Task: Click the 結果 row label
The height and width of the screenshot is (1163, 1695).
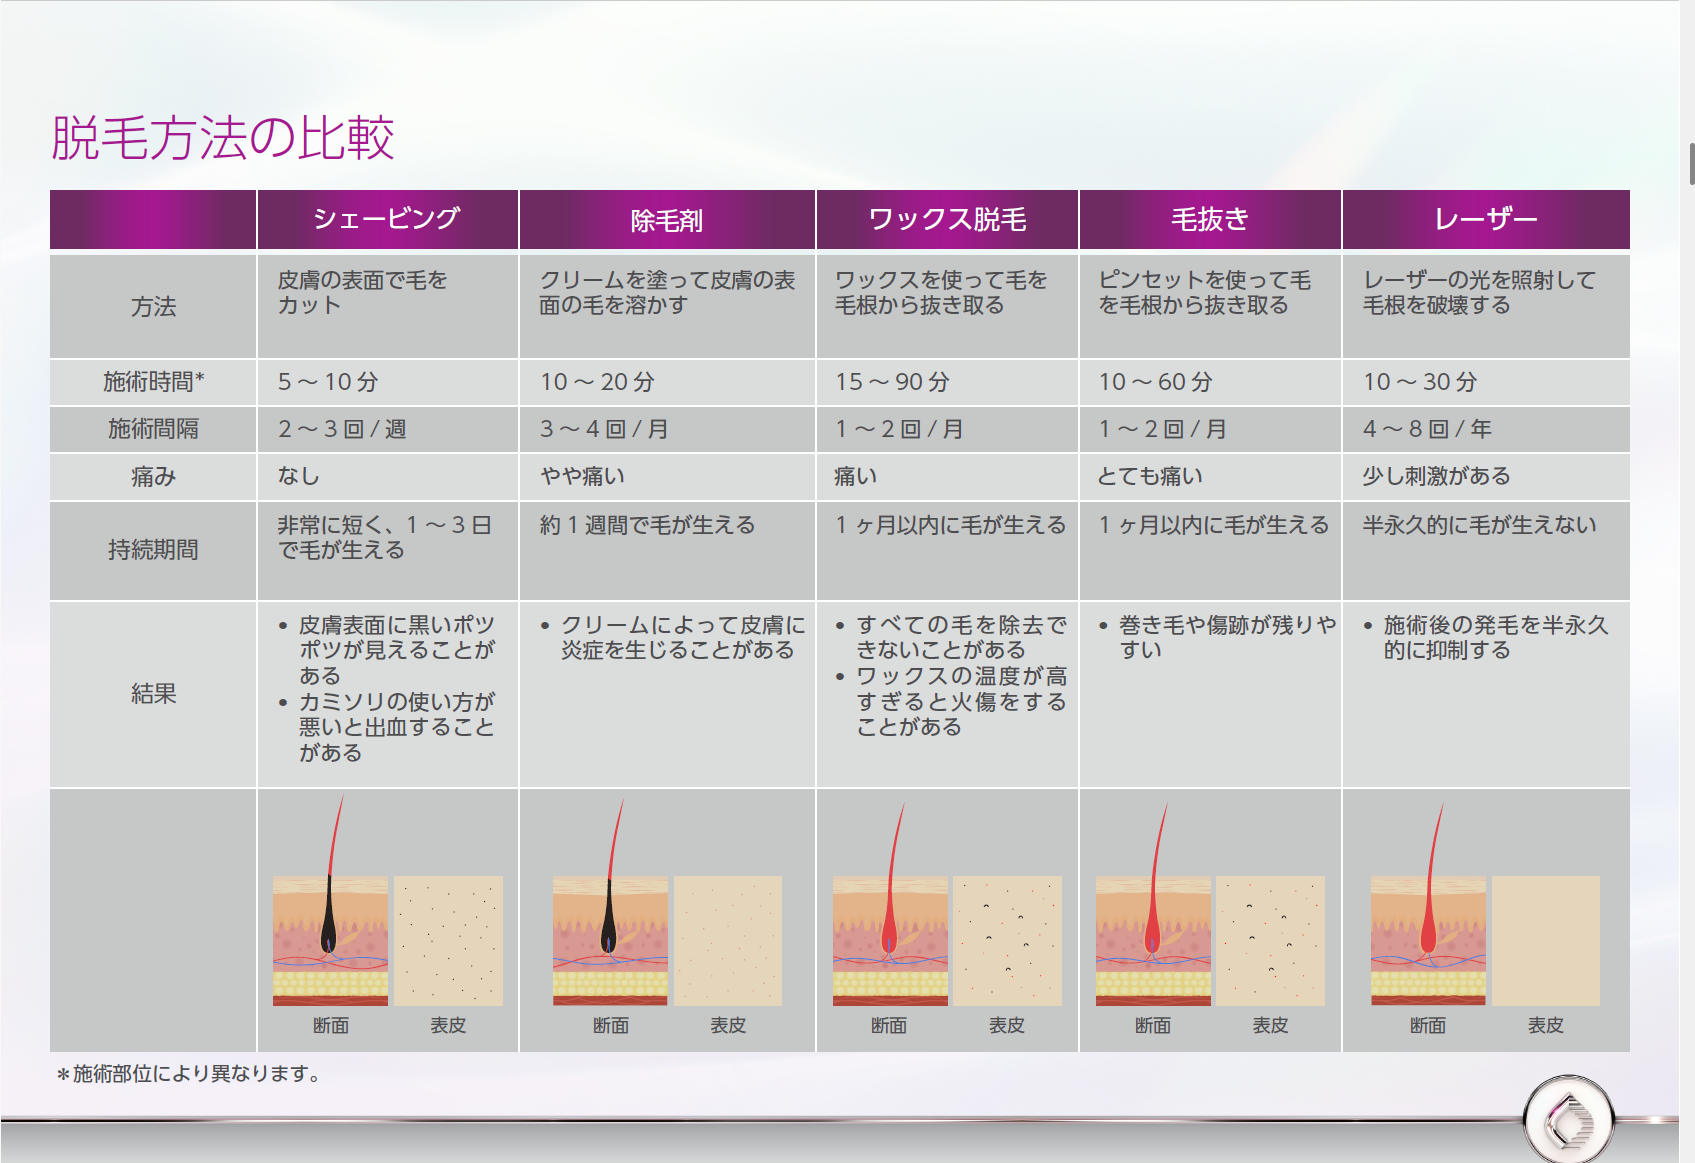Action: point(153,694)
